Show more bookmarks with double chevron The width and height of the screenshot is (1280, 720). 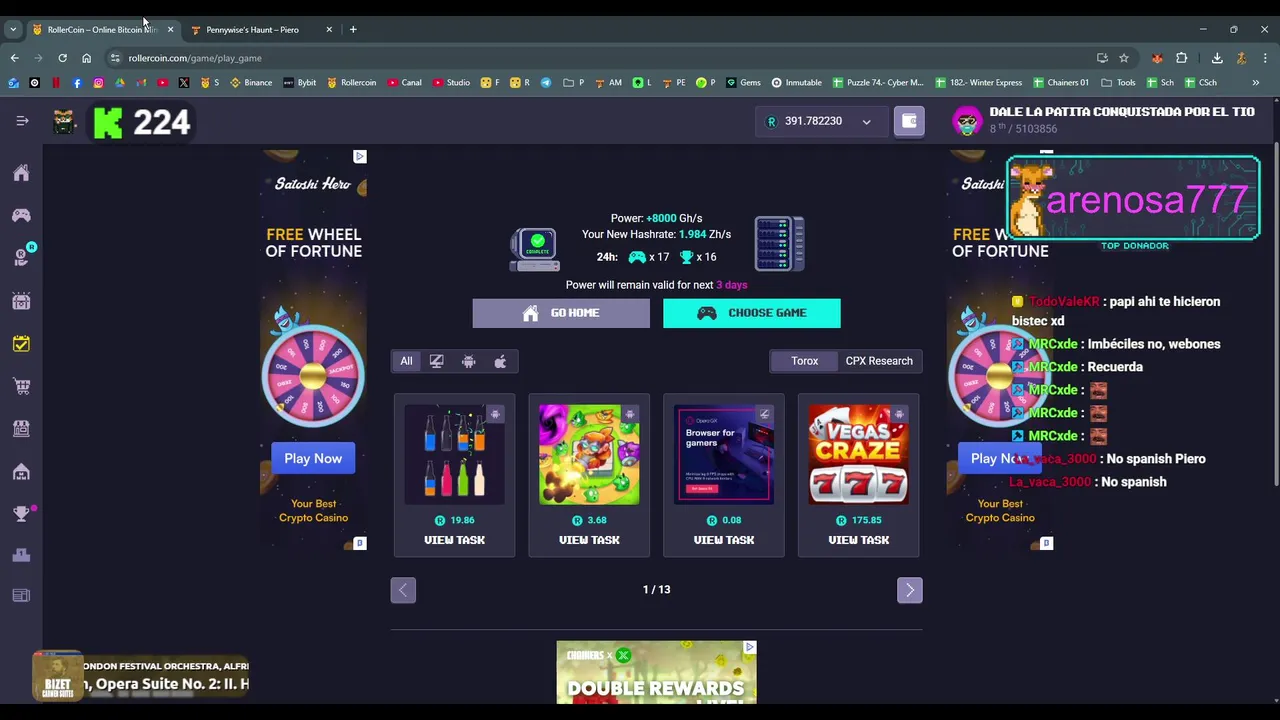[x=1255, y=82]
